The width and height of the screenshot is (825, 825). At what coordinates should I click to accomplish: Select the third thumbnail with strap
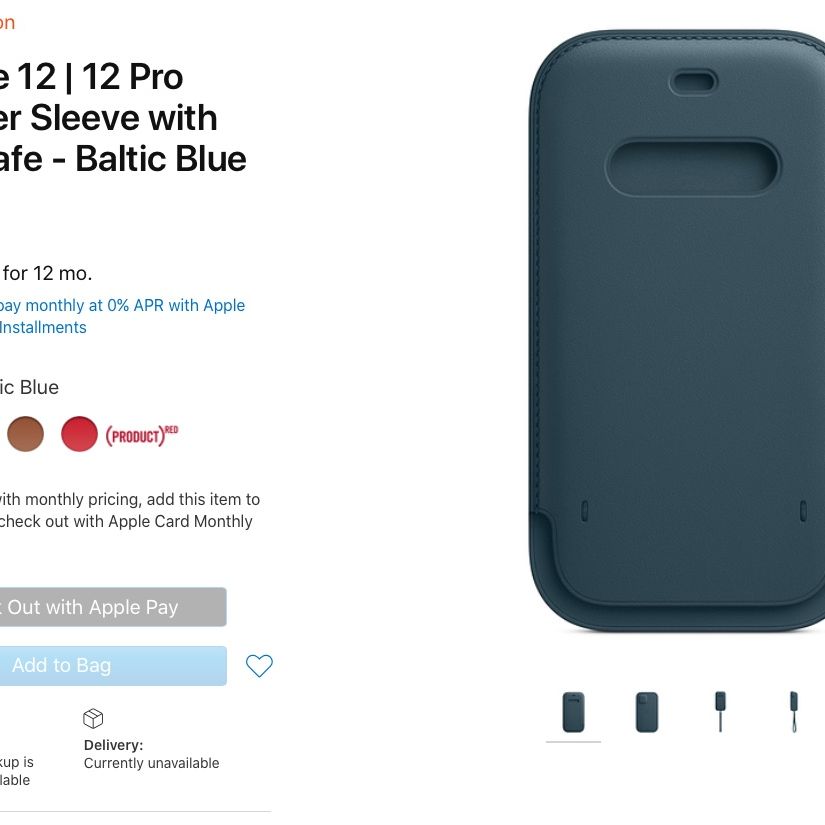click(x=720, y=712)
